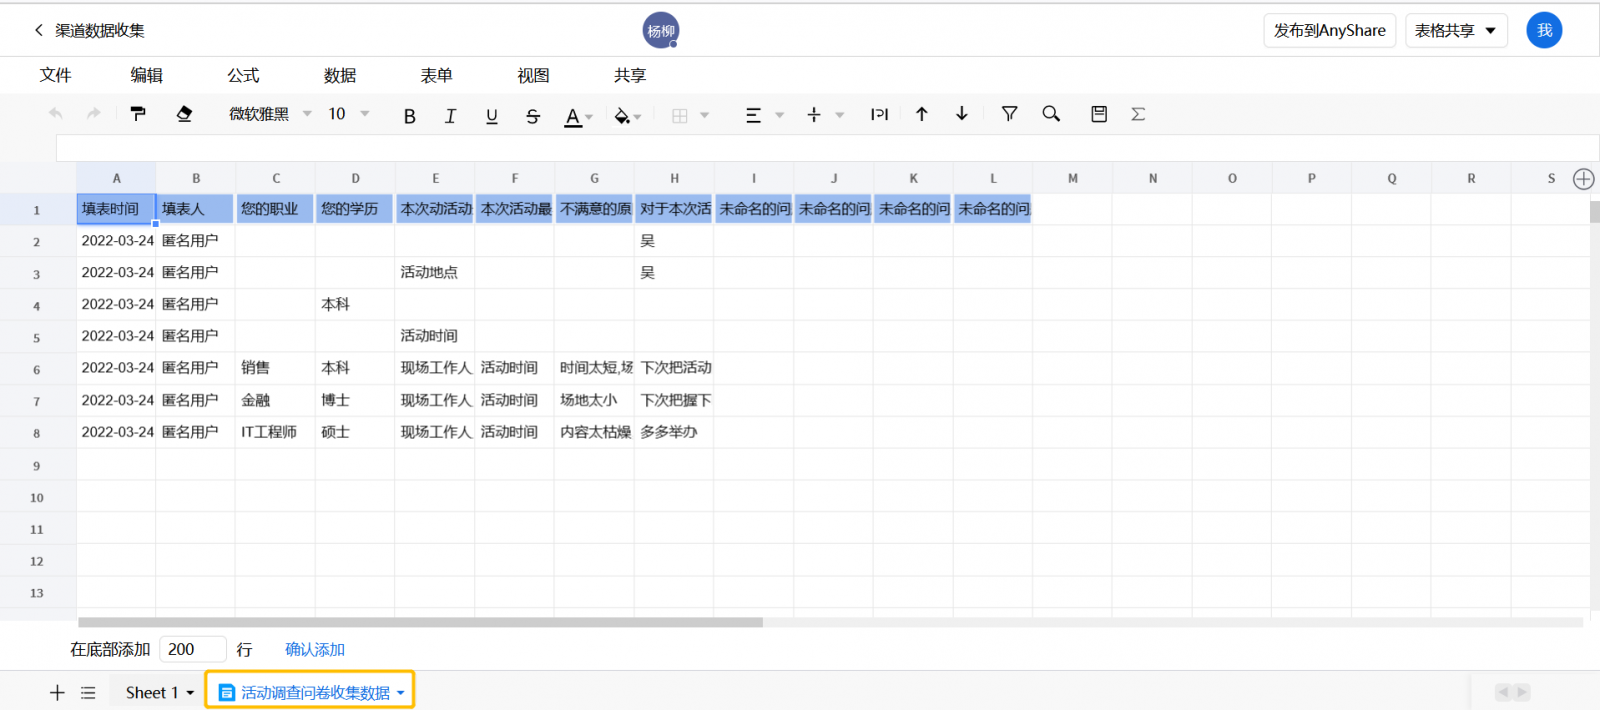1600x710 pixels.
Task: Click the 发布到AnyShare button
Action: [1330, 31]
